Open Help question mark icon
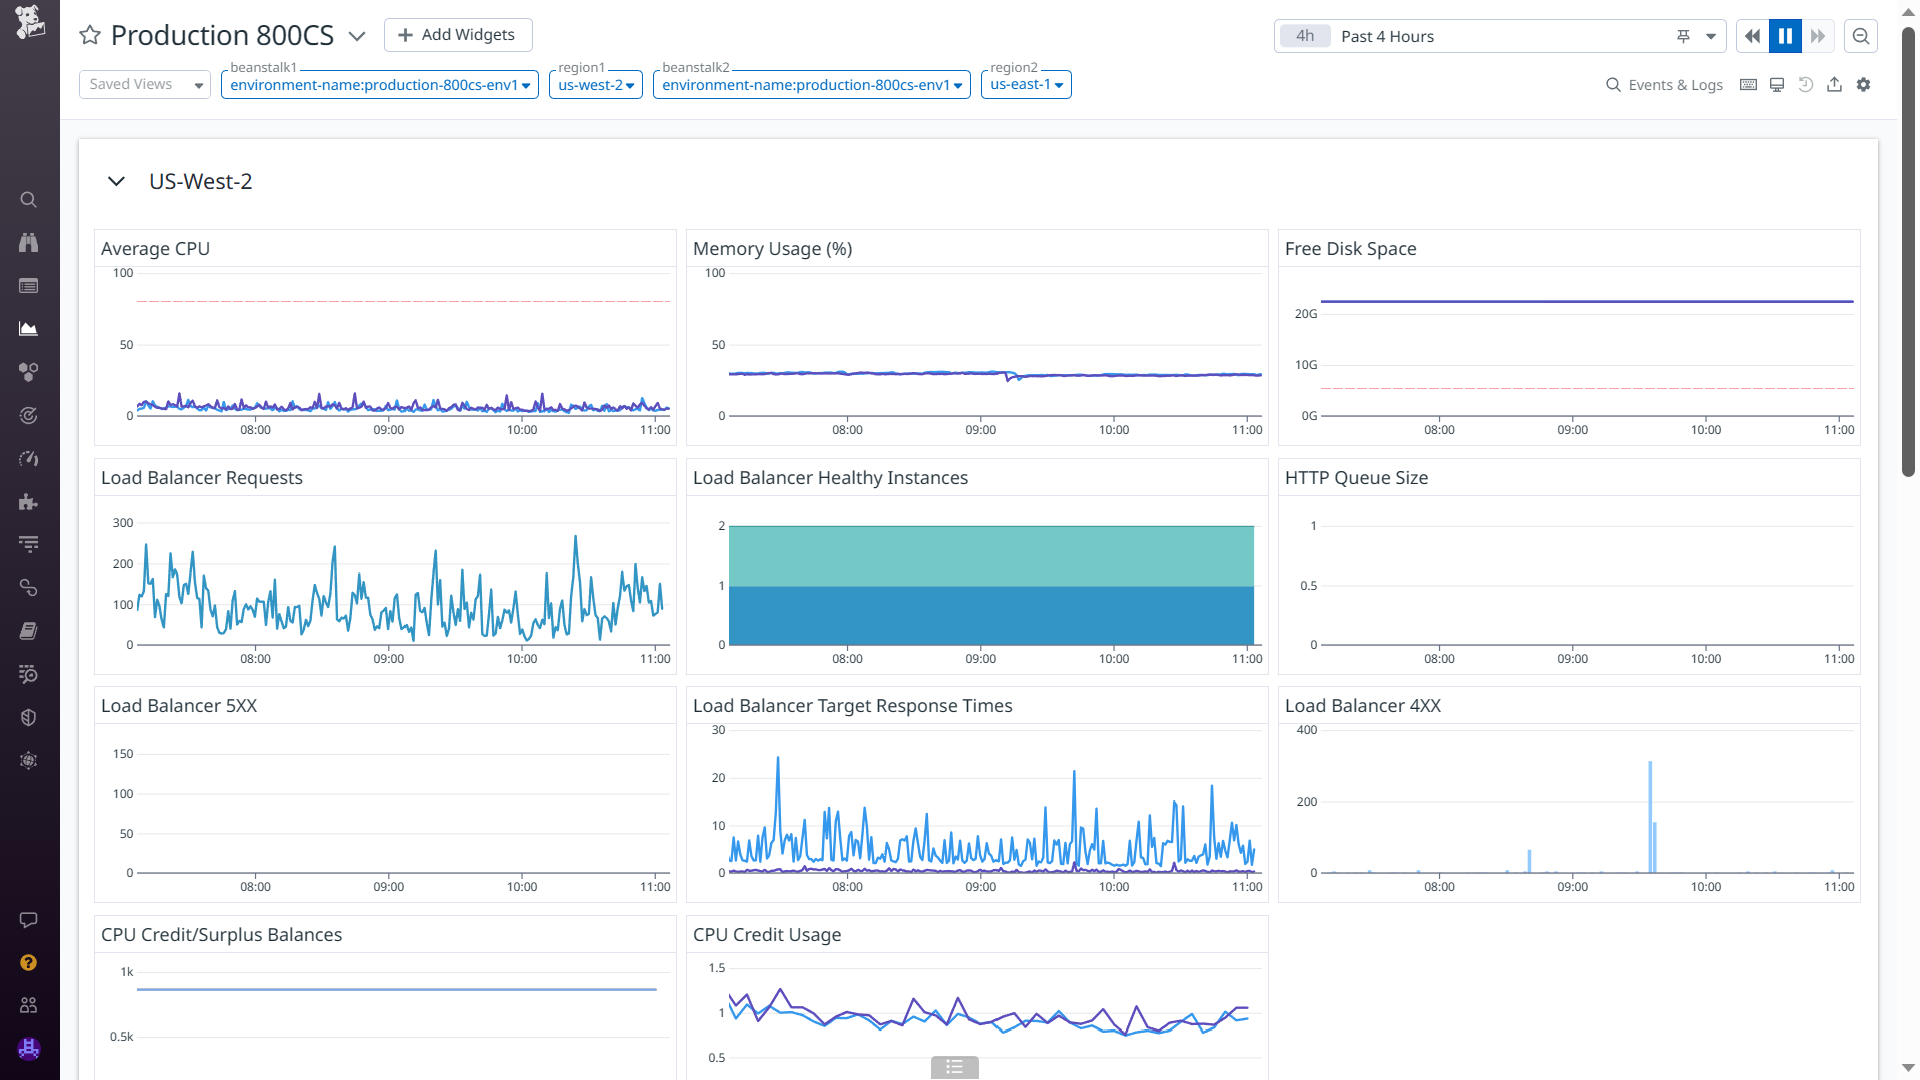This screenshot has width=1920, height=1080. (29, 962)
